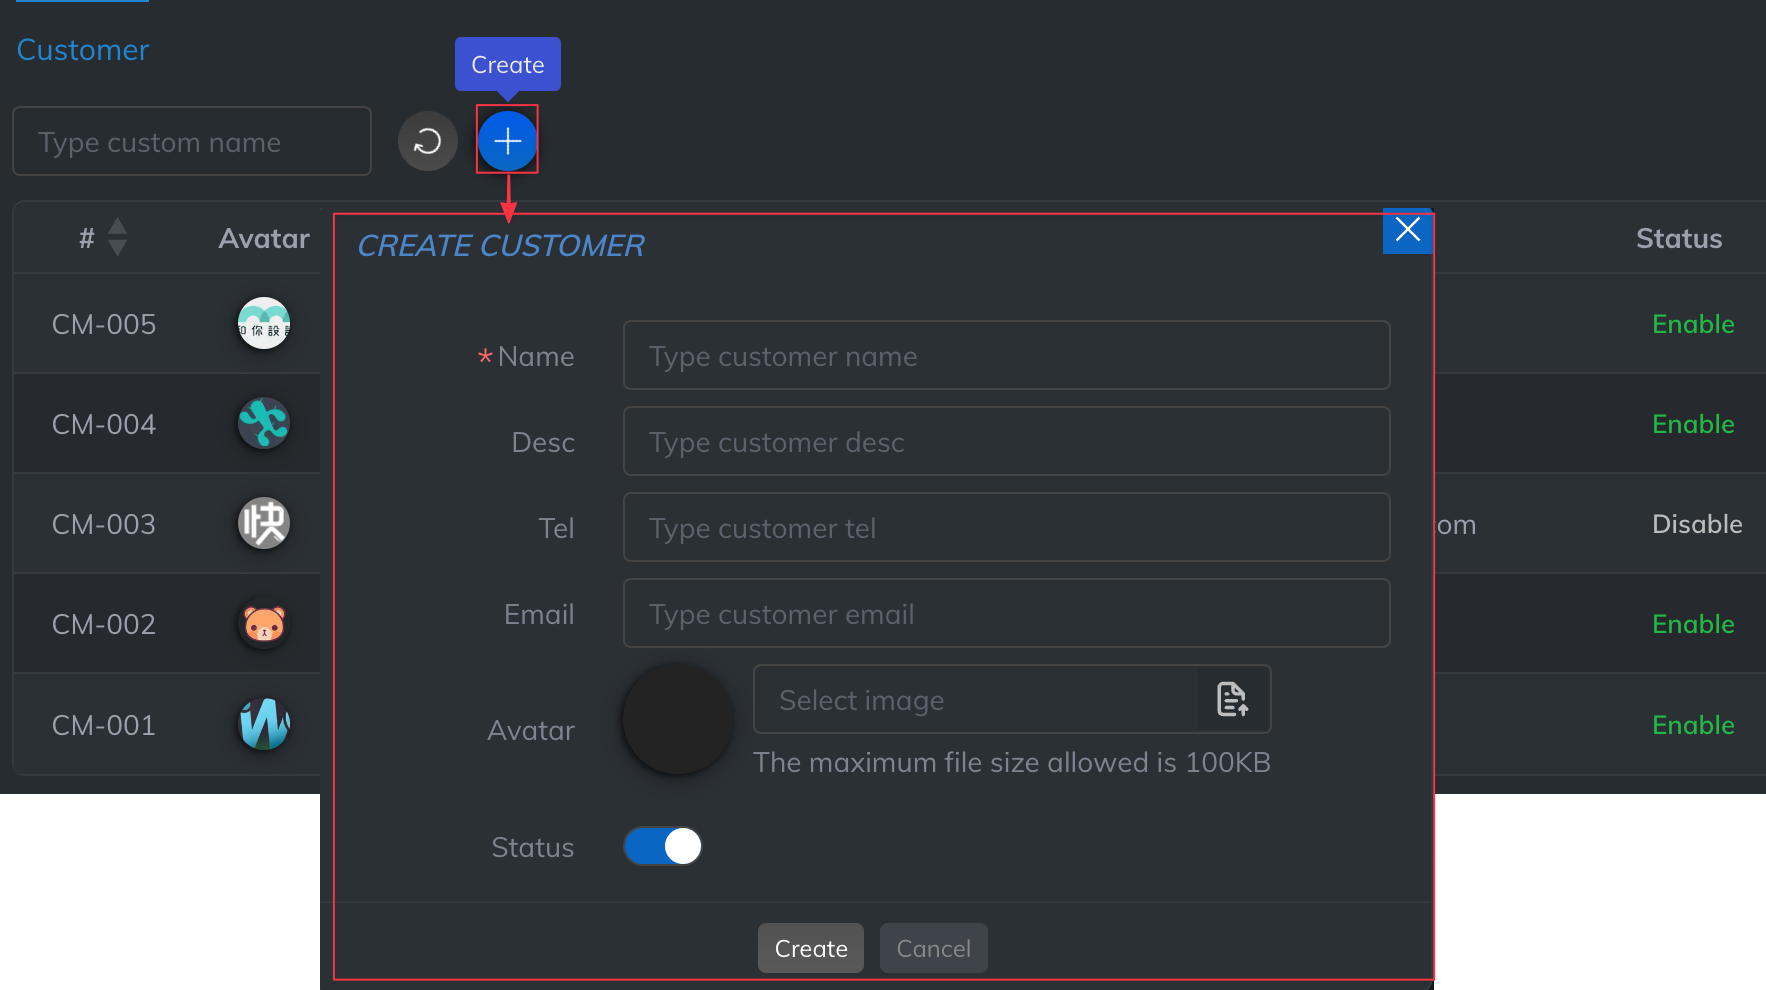This screenshot has width=1766, height=990.
Task: Click the customer Desc input
Action: [x=1006, y=441]
